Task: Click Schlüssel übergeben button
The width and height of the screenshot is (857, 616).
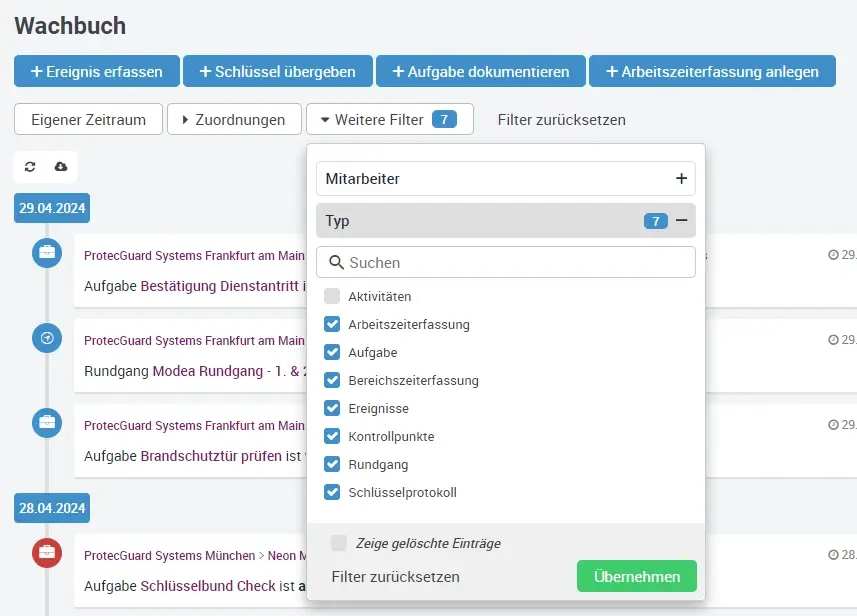Action: 277,72
